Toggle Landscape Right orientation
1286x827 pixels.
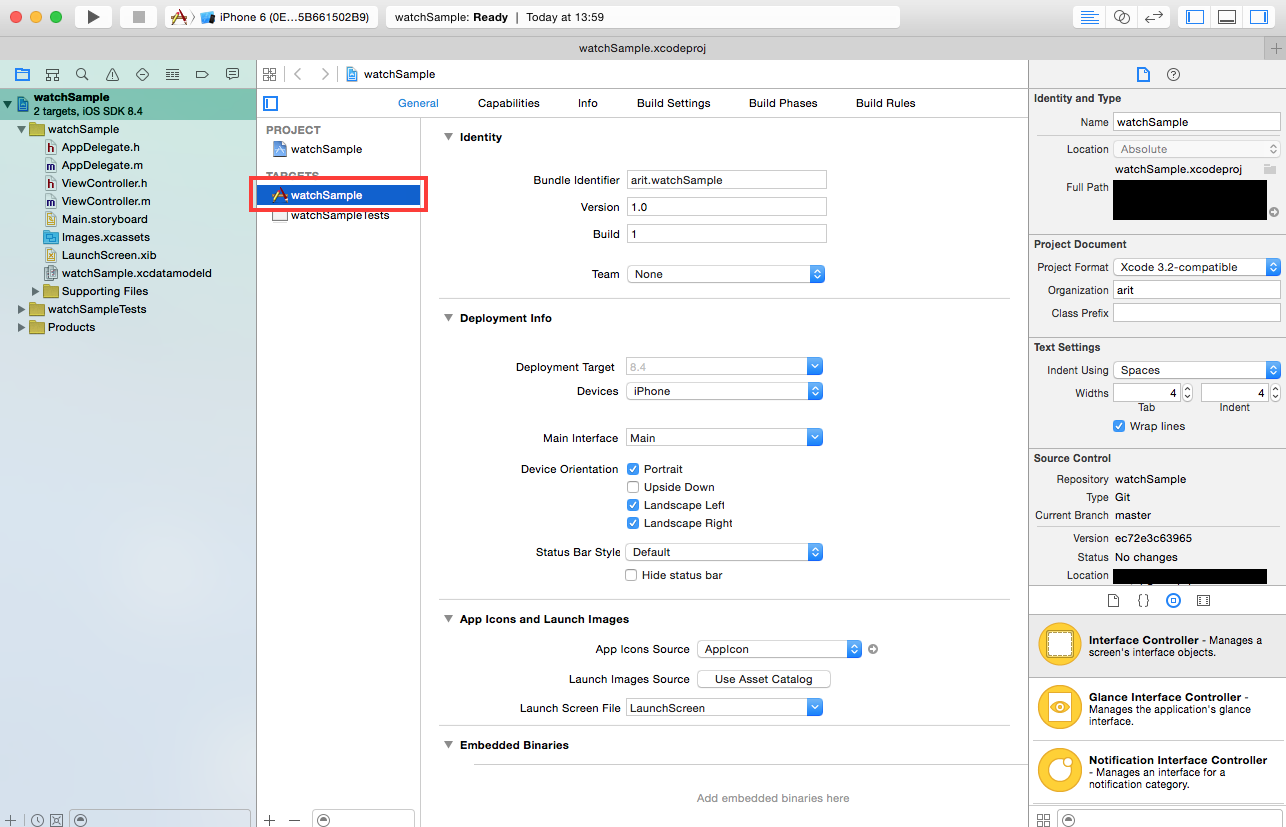(633, 523)
